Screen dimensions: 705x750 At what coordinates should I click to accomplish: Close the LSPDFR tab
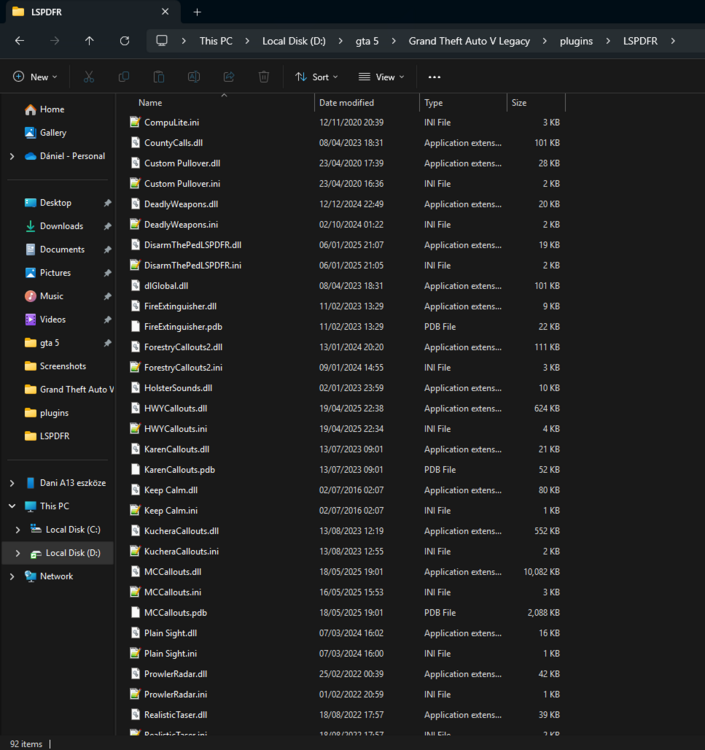[165, 11]
